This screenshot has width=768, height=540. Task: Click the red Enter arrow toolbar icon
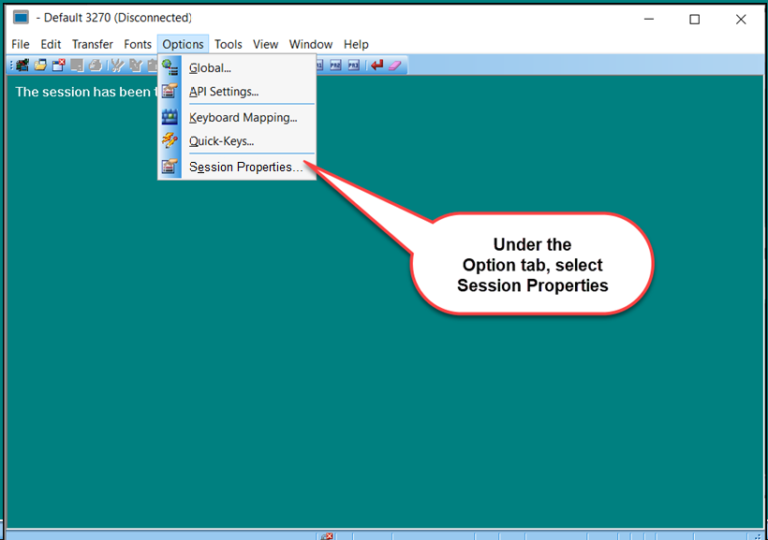click(x=377, y=66)
